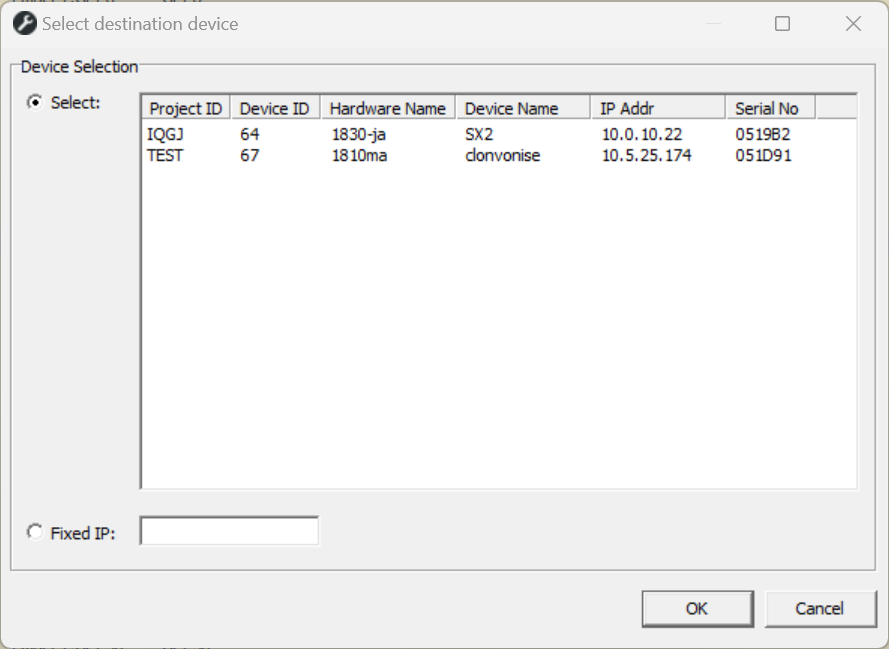Image resolution: width=889 pixels, height=649 pixels.
Task: Click the application icon in the title bar
Action: 23,23
